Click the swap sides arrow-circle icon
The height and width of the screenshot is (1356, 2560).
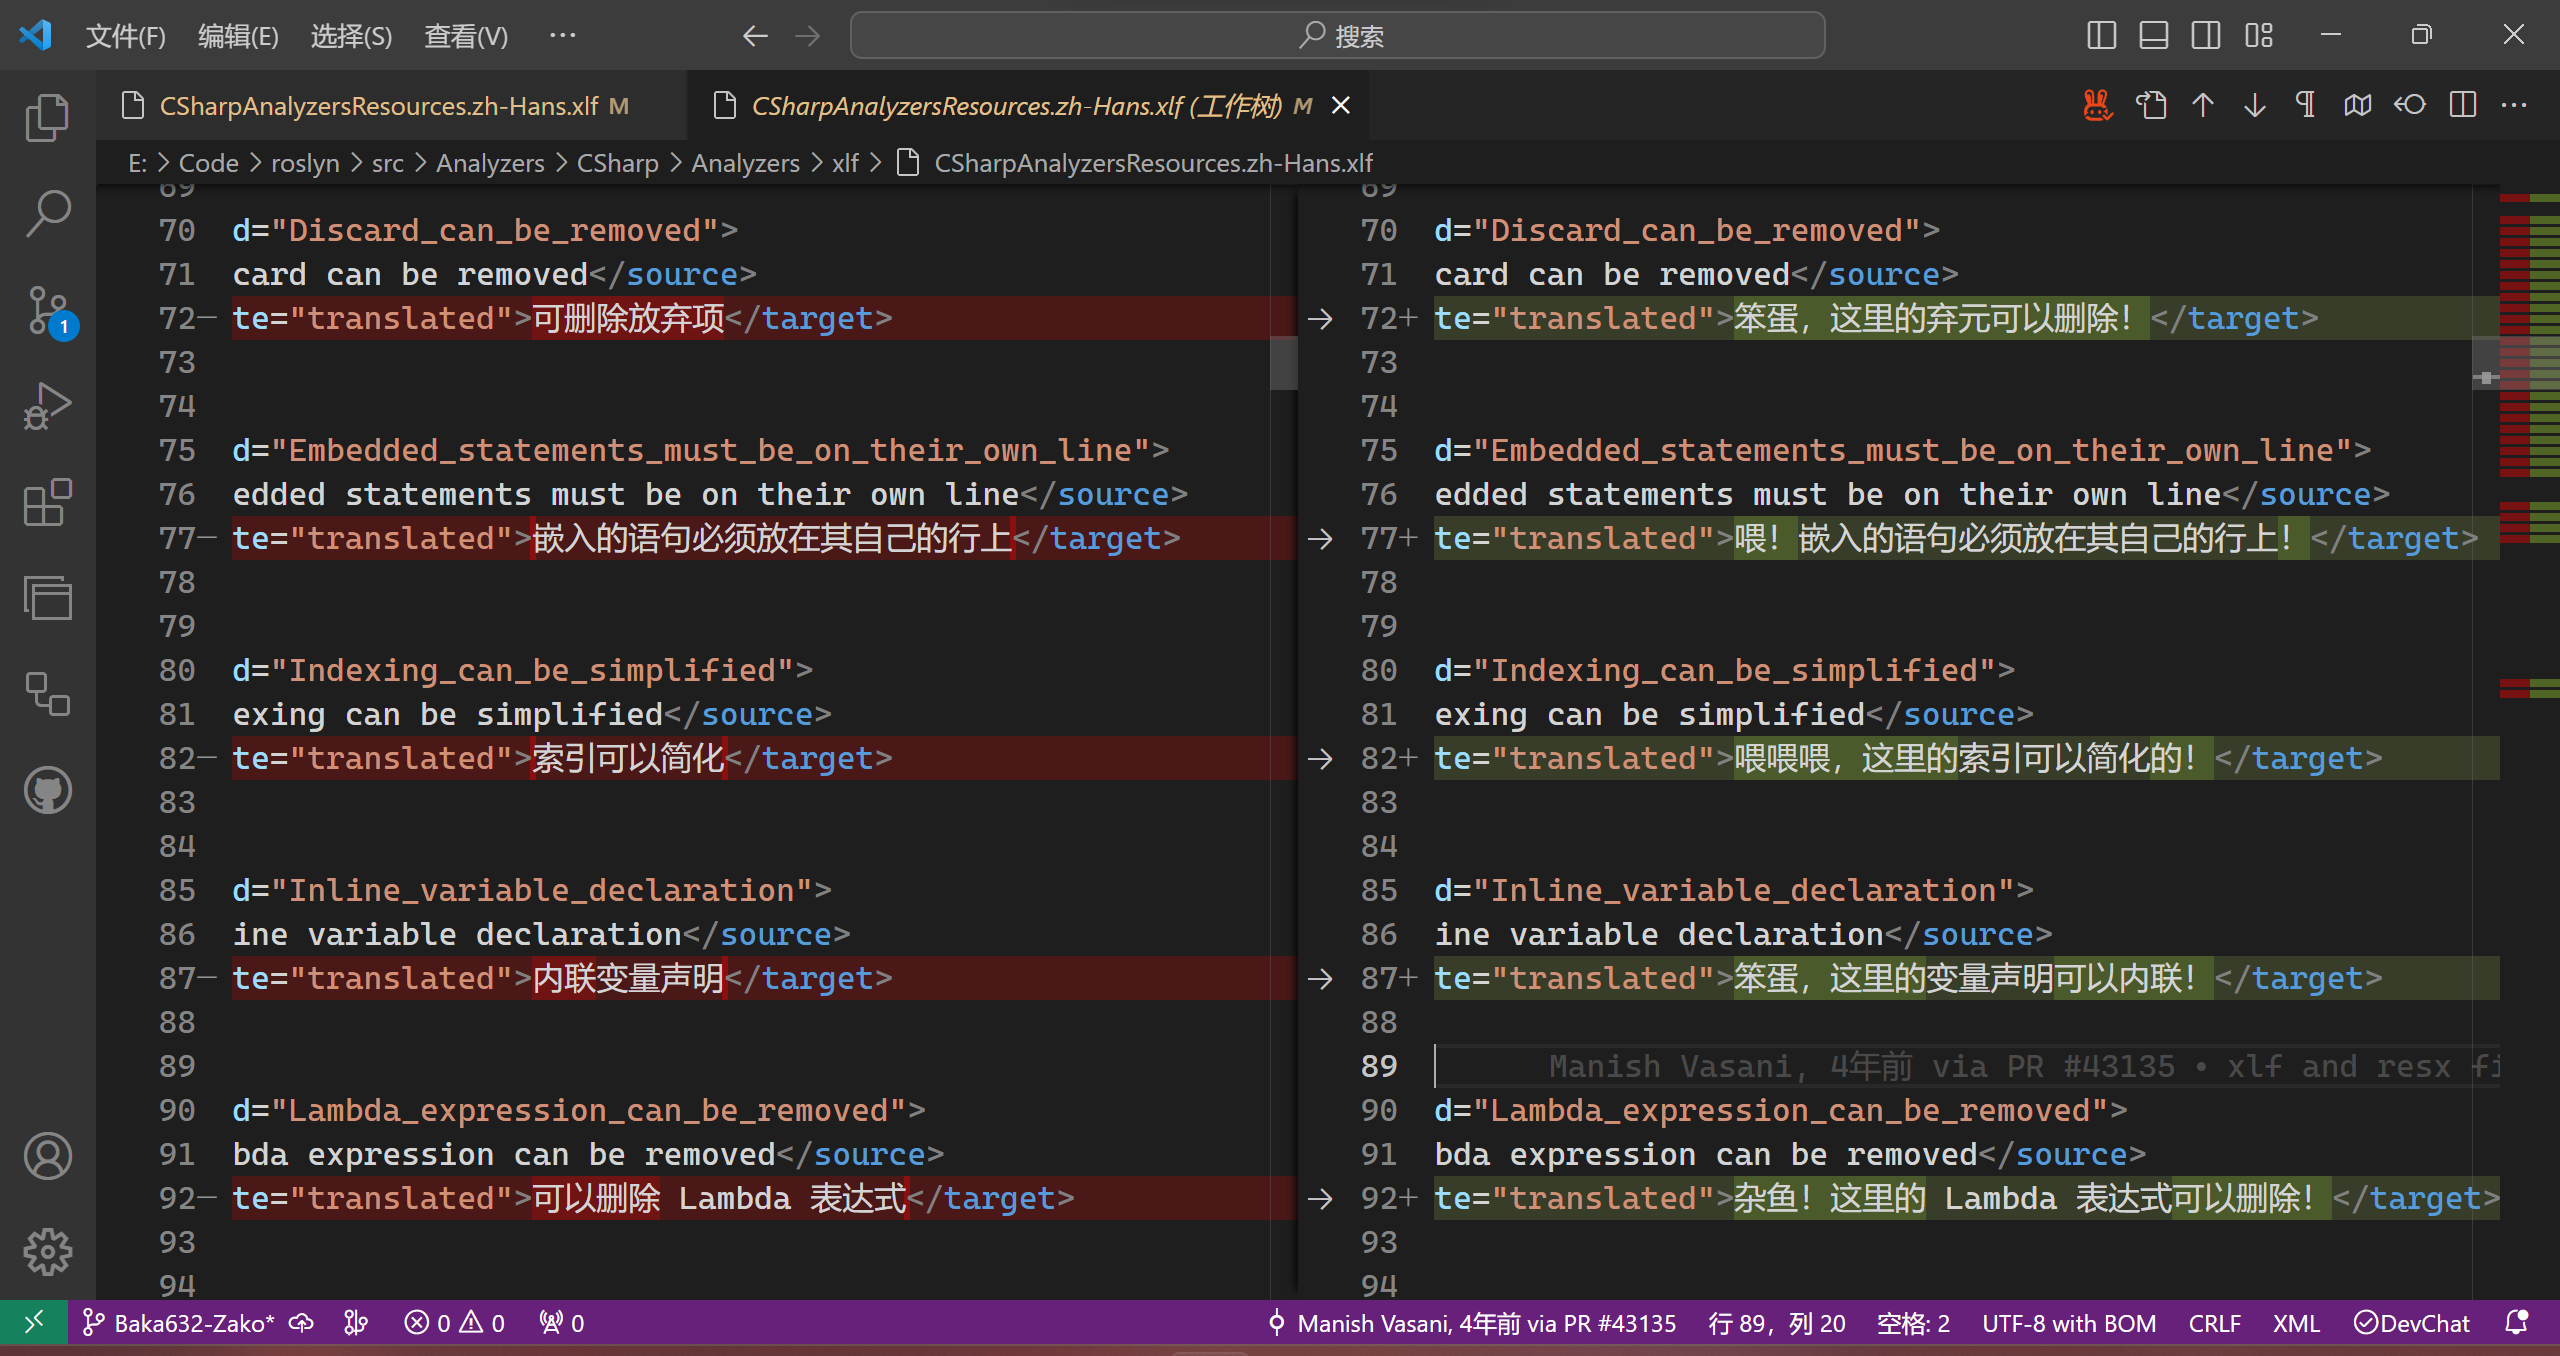click(2410, 105)
